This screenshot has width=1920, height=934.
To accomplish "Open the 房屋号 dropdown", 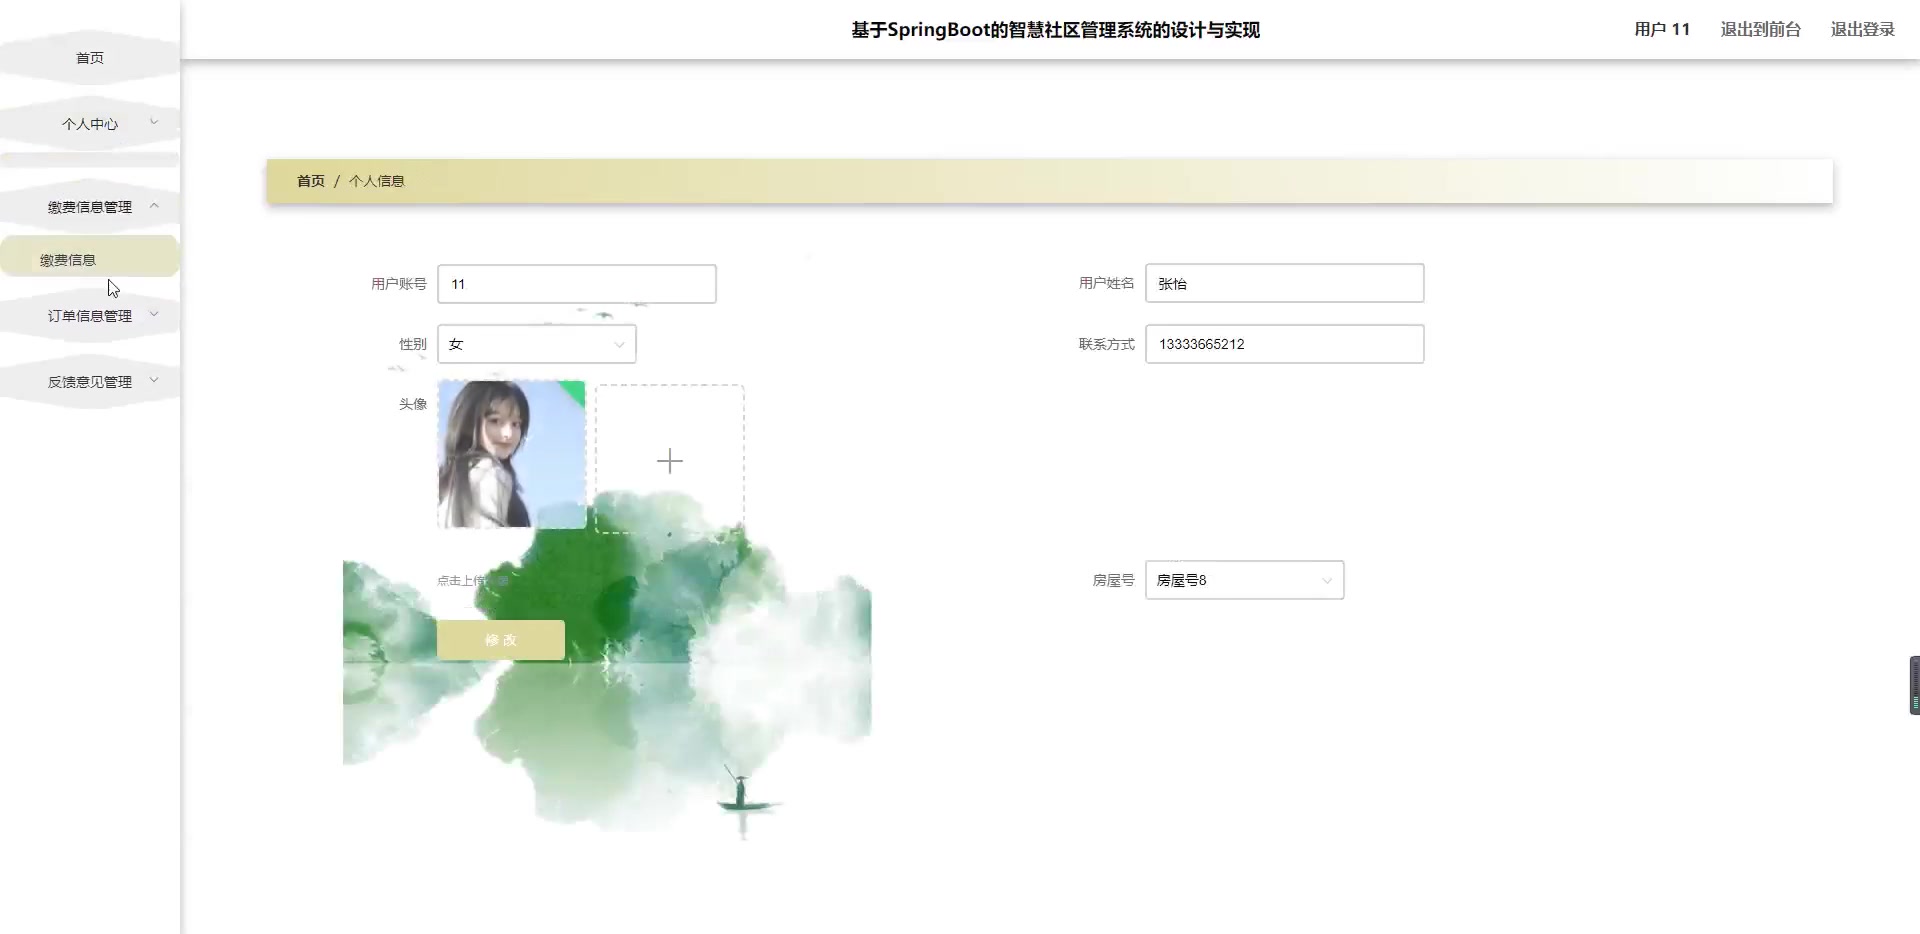I will (1245, 580).
